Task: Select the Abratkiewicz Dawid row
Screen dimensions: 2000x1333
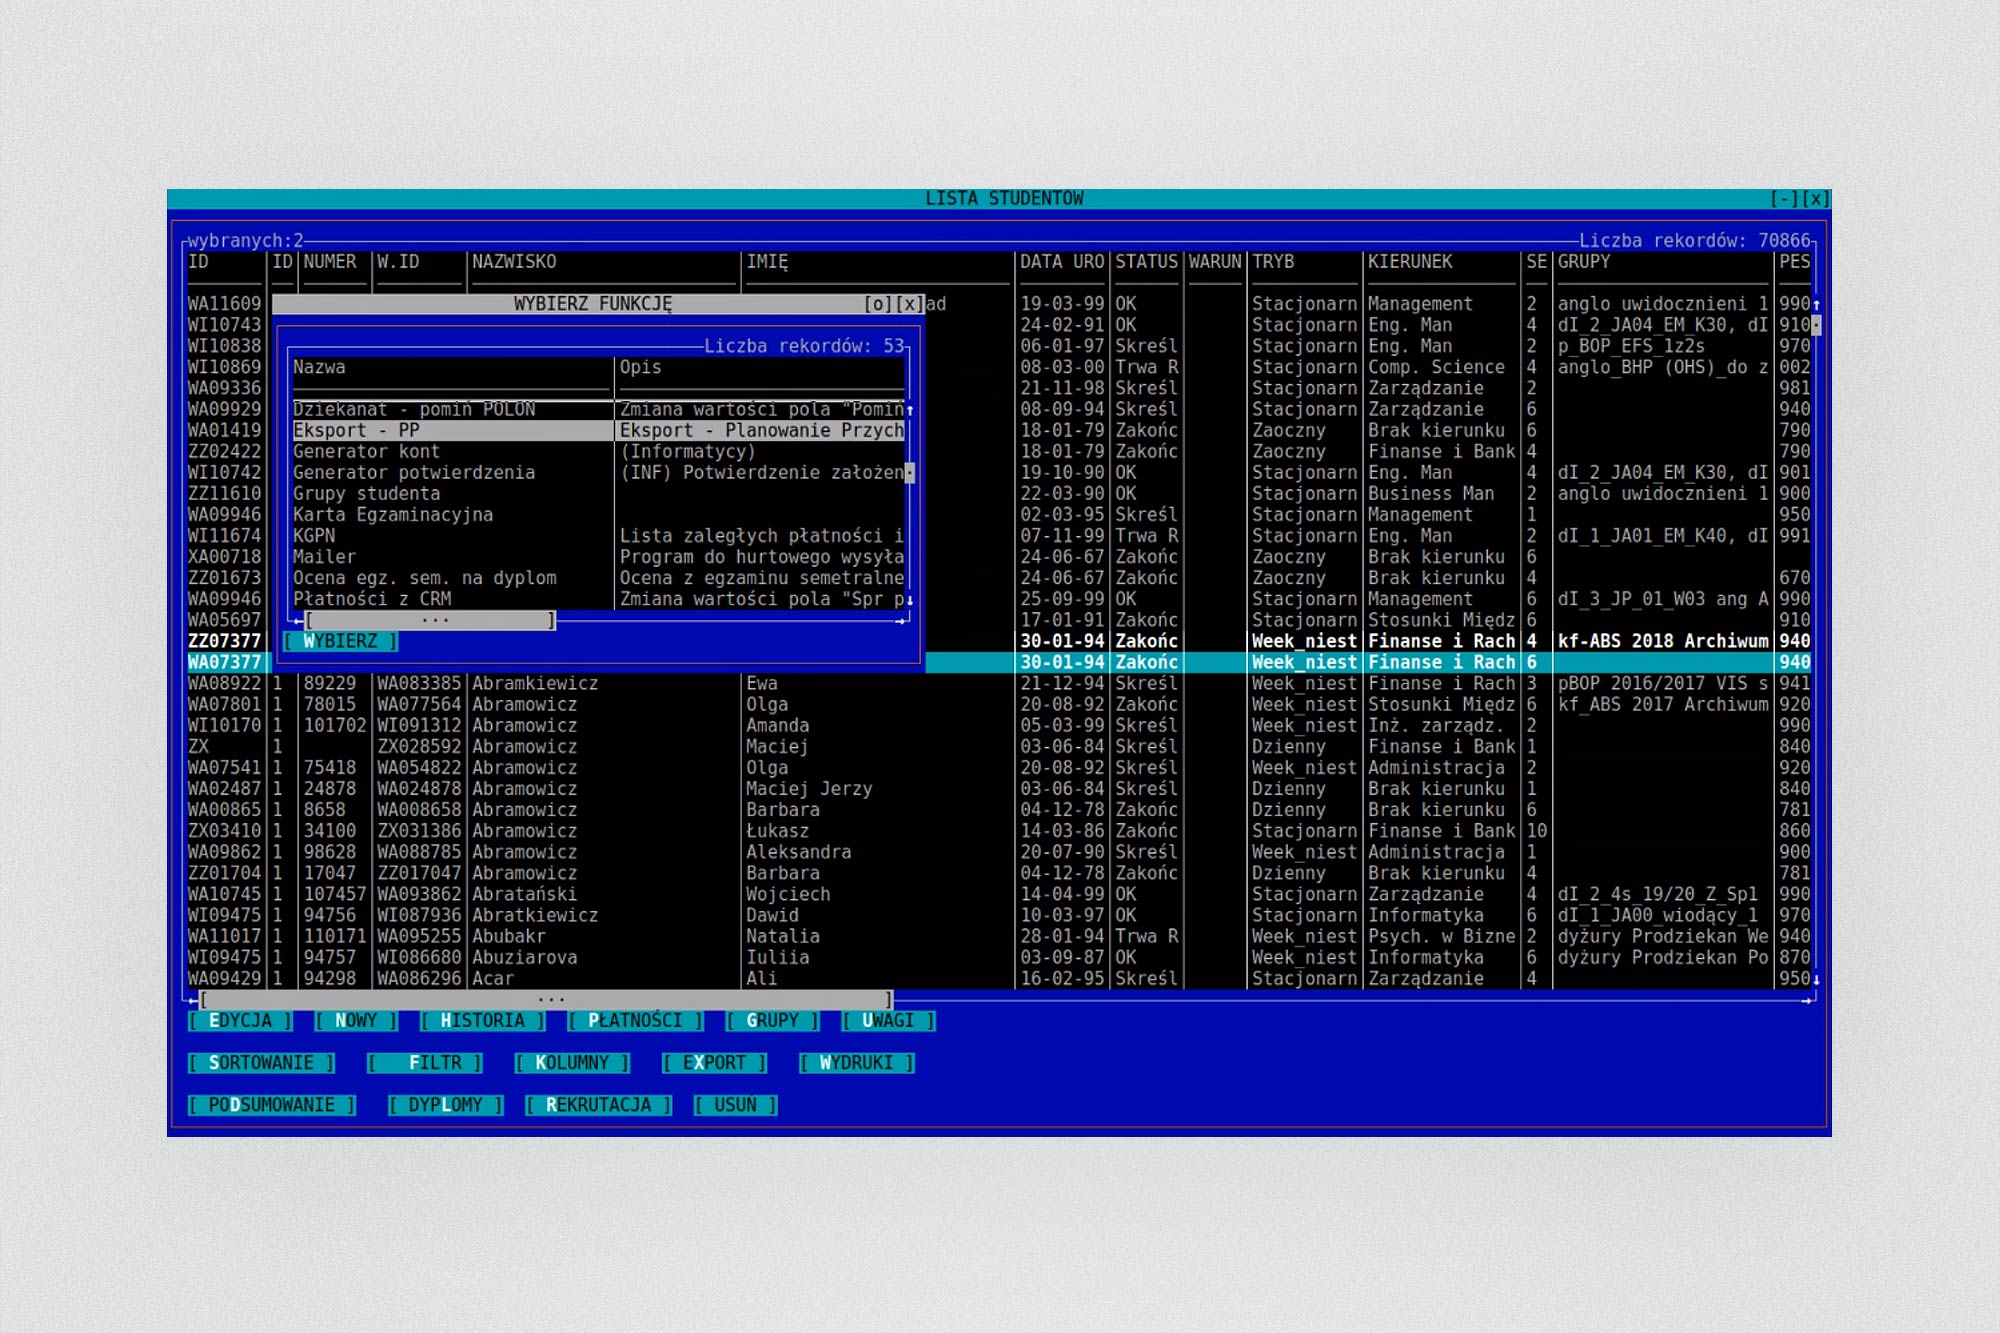Action: 998,915
